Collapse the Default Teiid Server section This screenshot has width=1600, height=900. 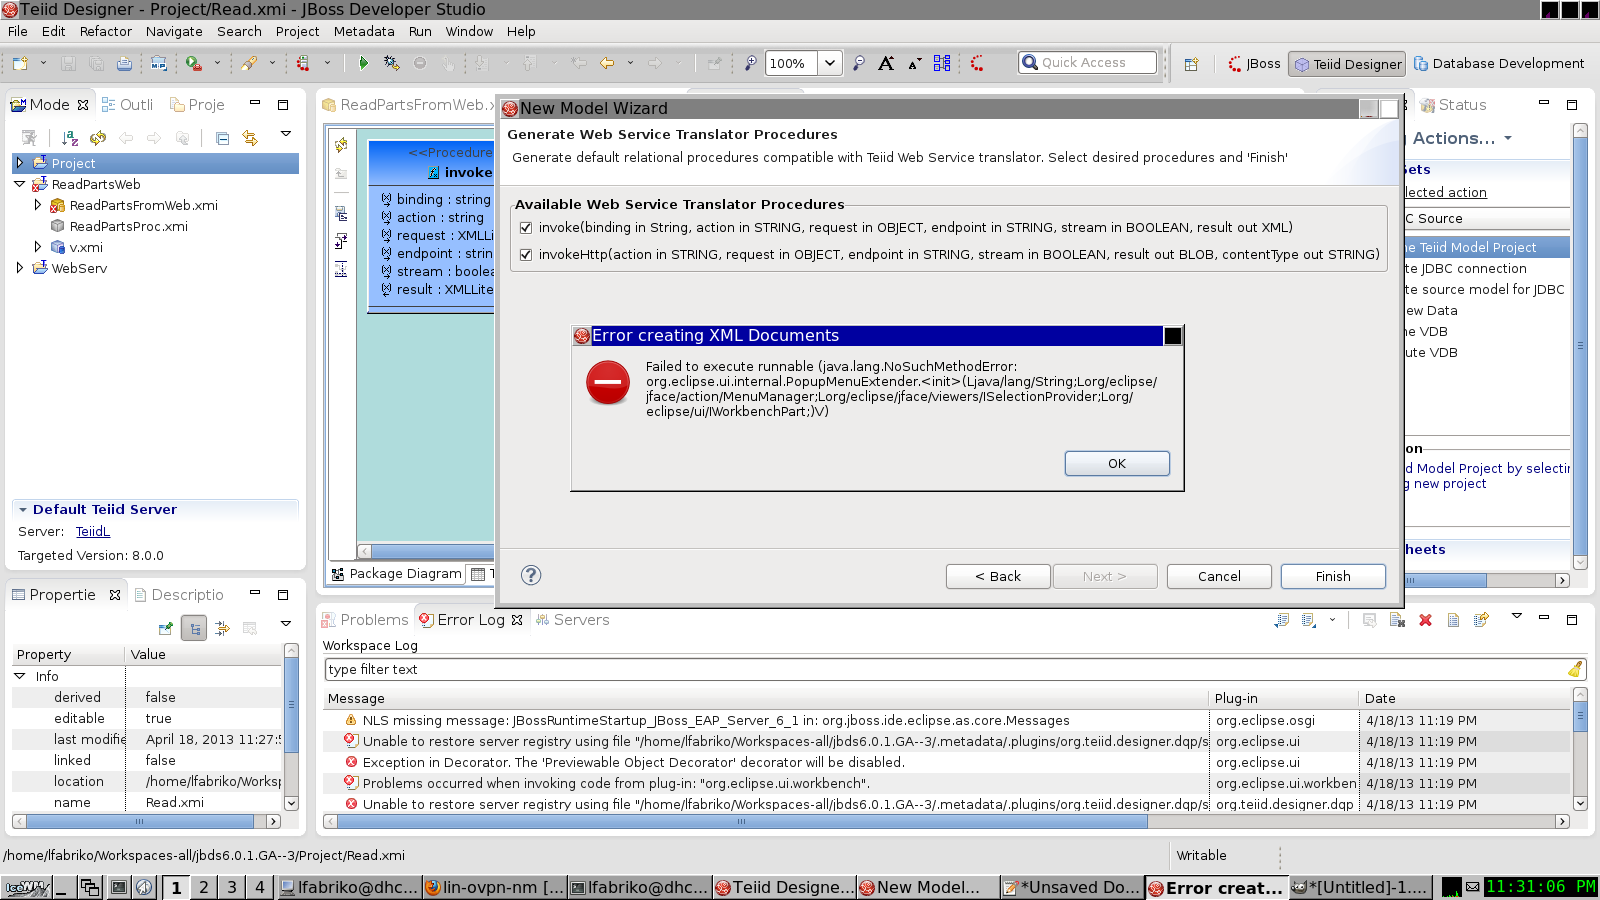tap(23, 509)
